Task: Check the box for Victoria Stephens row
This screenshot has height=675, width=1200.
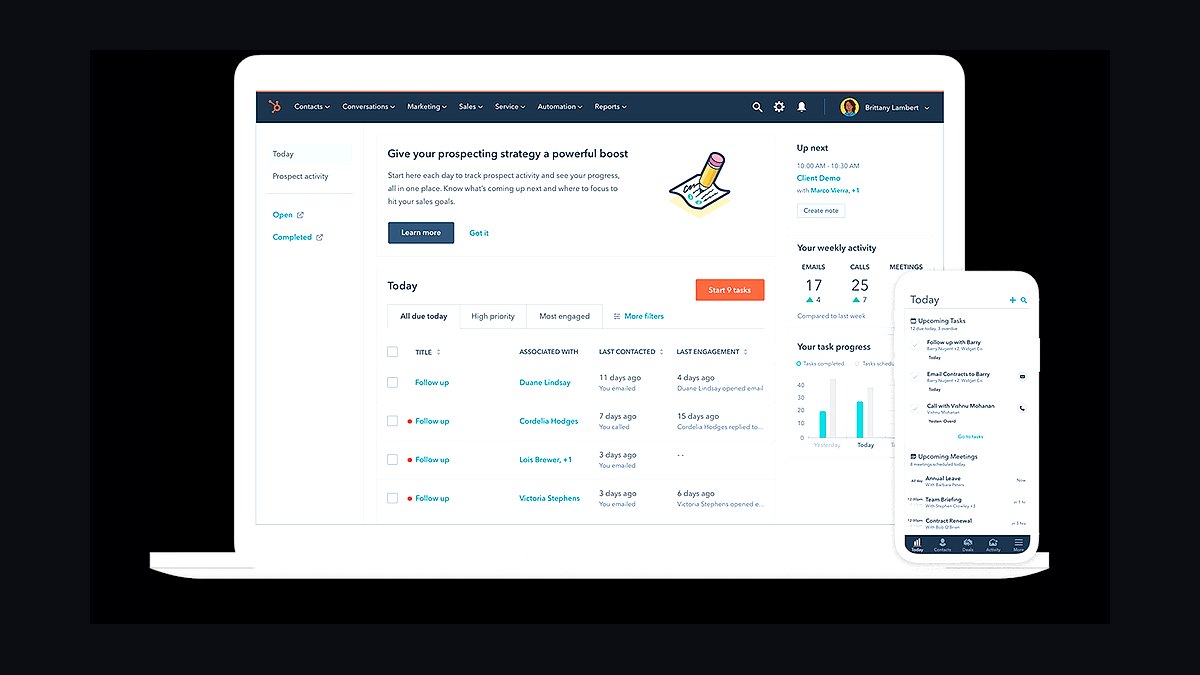Action: pos(392,498)
